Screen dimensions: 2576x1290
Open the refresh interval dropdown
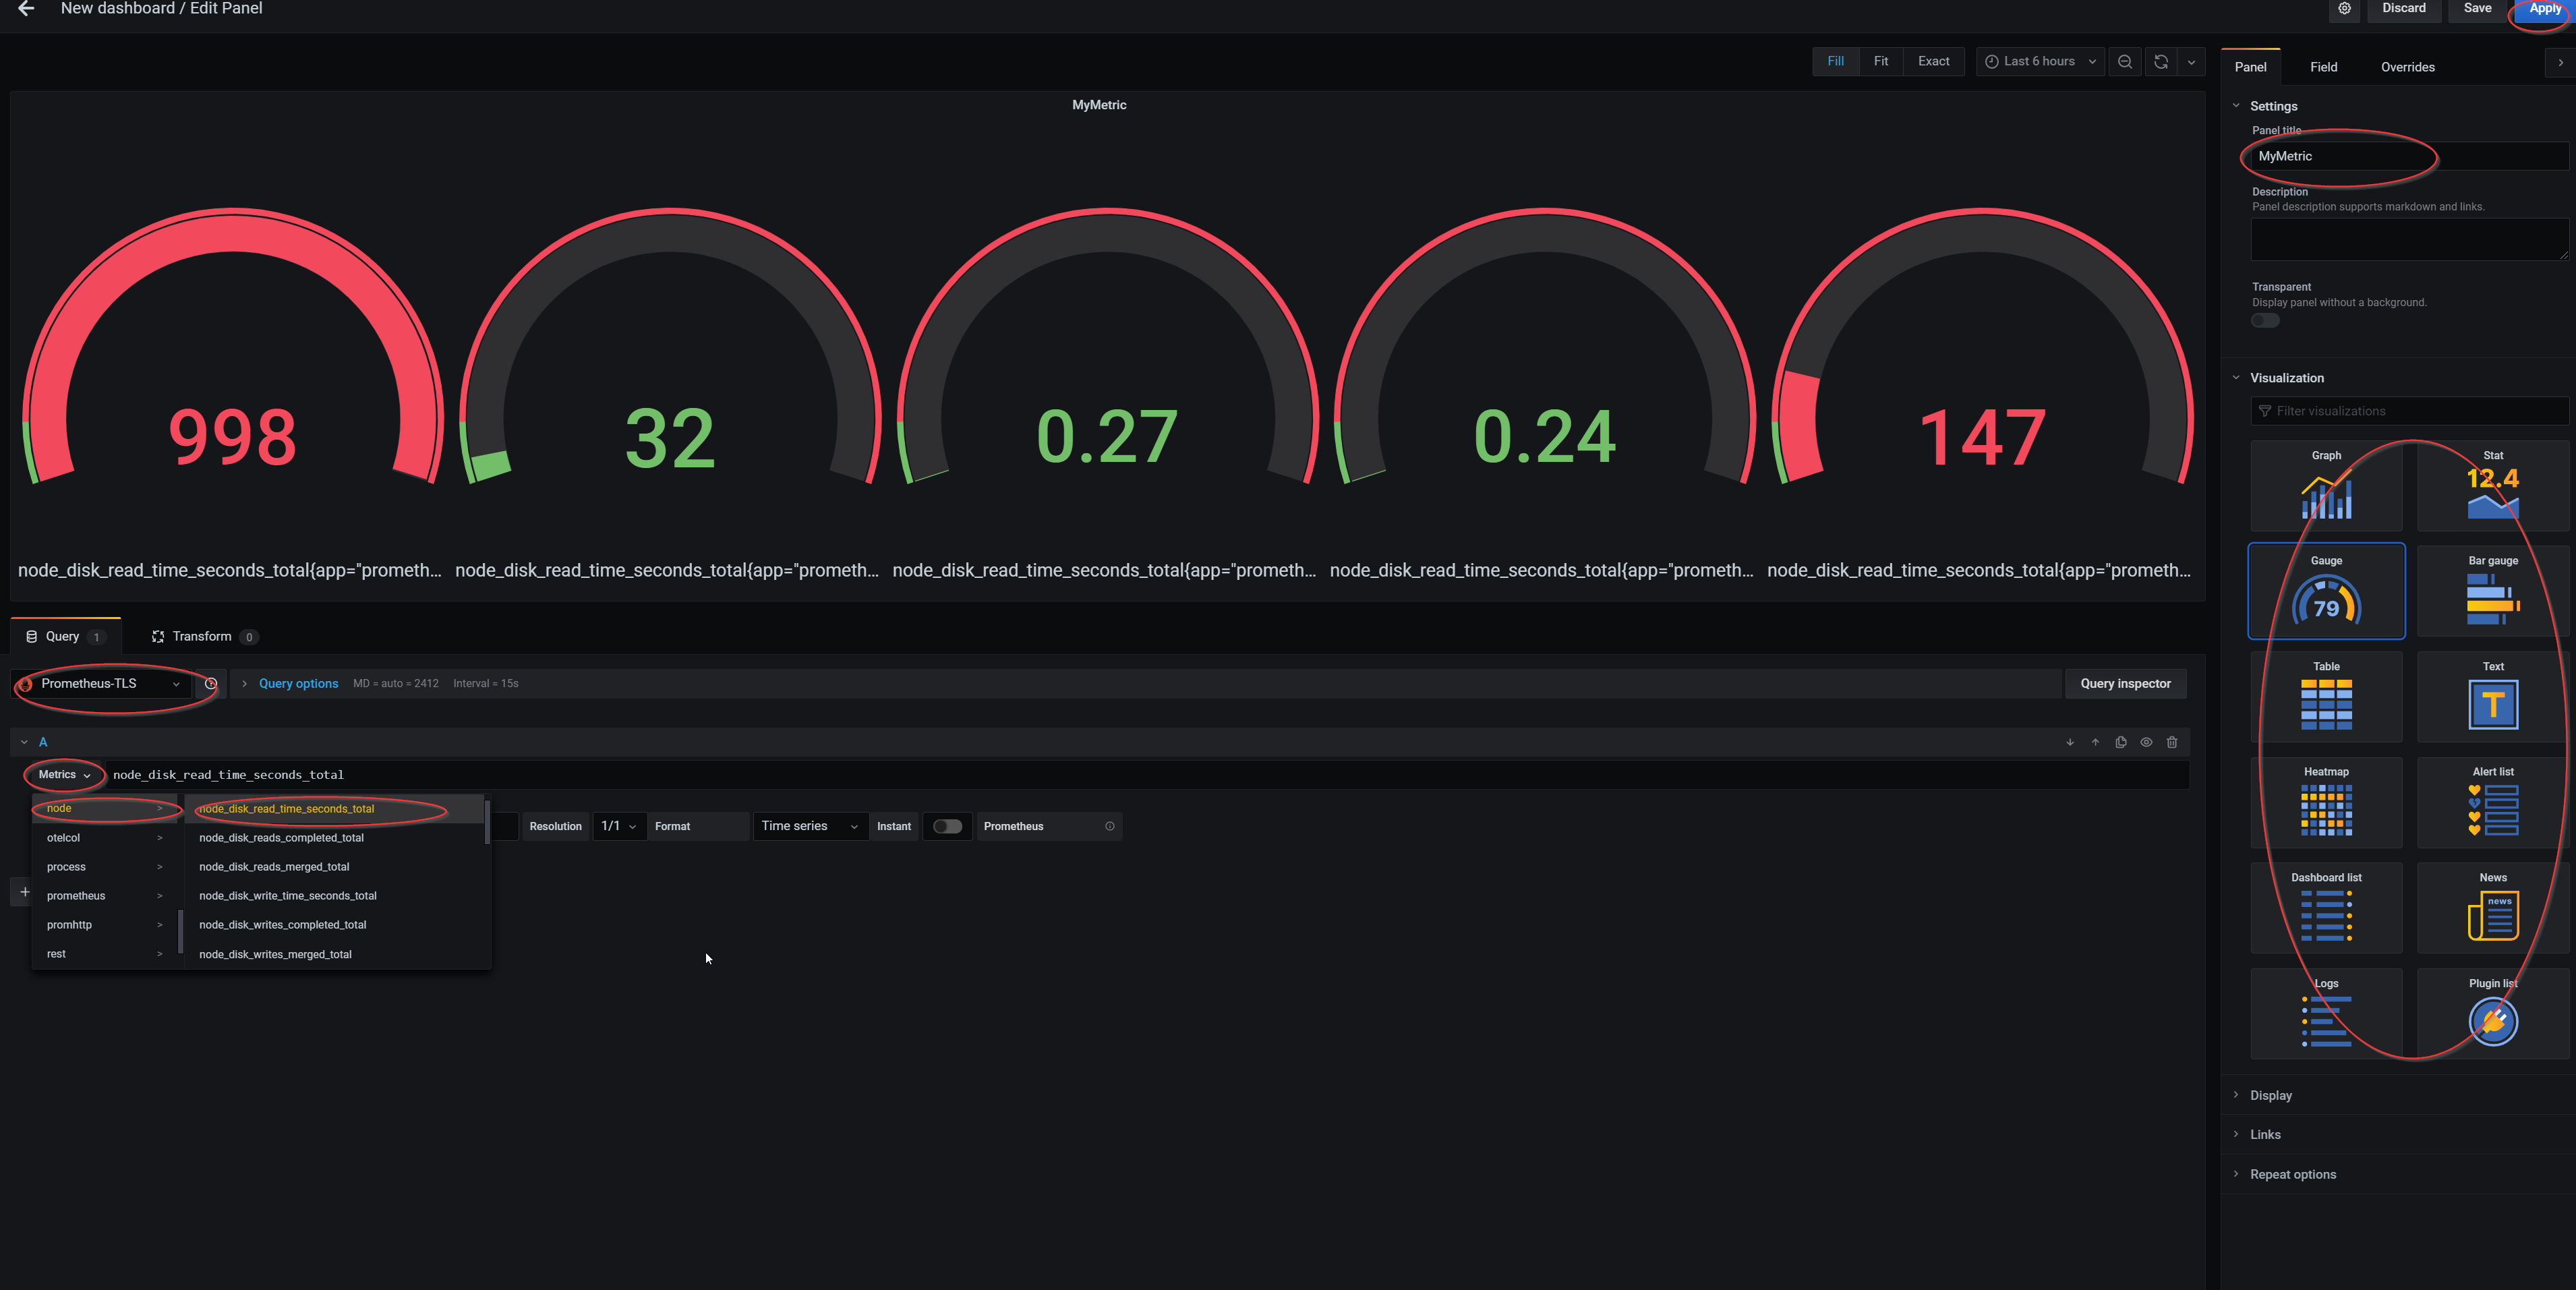click(2191, 61)
